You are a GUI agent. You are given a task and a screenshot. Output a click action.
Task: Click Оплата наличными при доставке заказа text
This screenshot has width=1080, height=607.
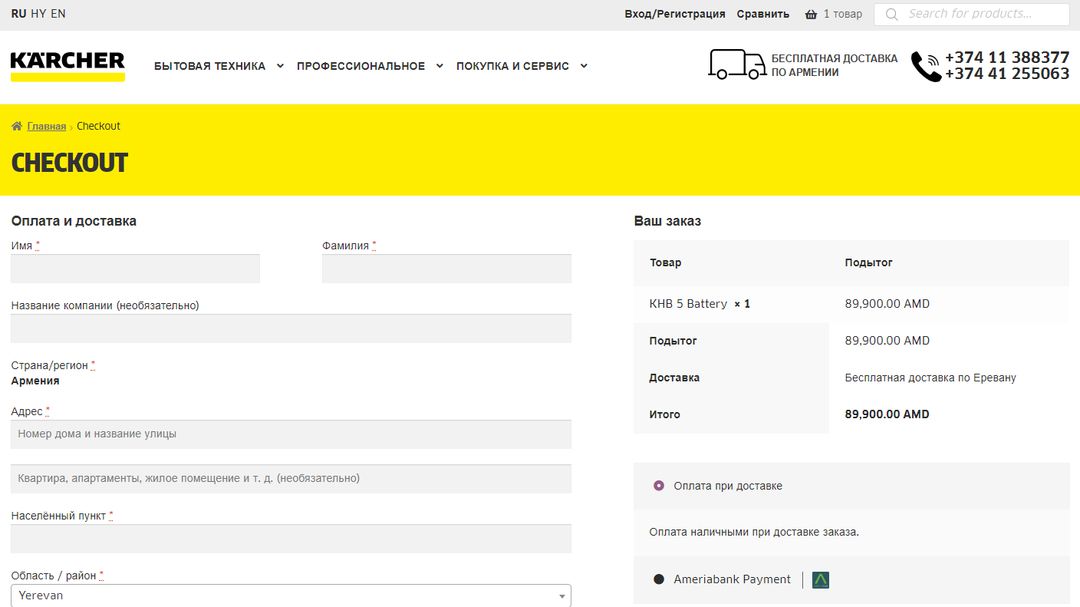pos(754,532)
